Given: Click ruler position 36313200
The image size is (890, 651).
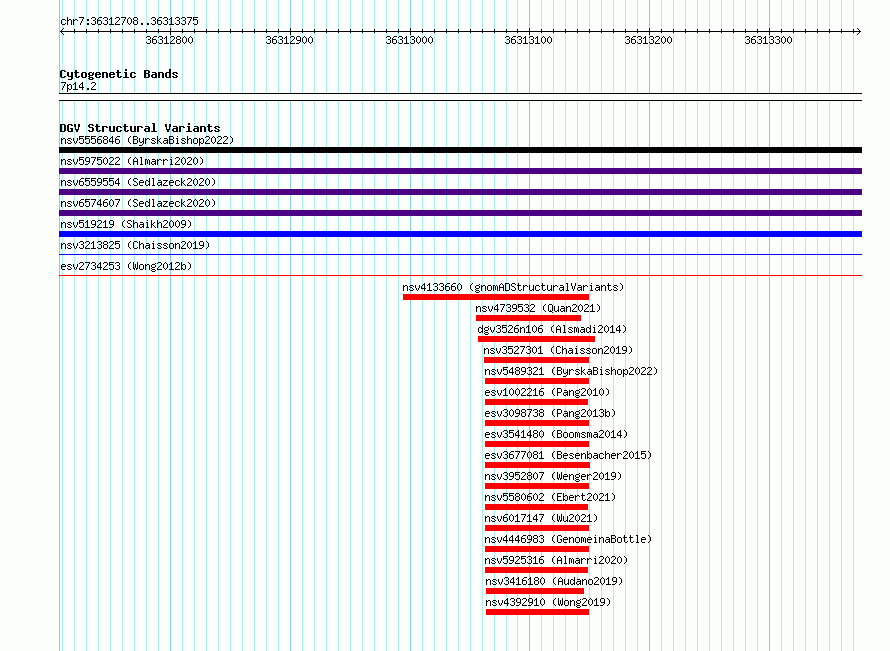Looking at the screenshot, I should coord(648,40).
